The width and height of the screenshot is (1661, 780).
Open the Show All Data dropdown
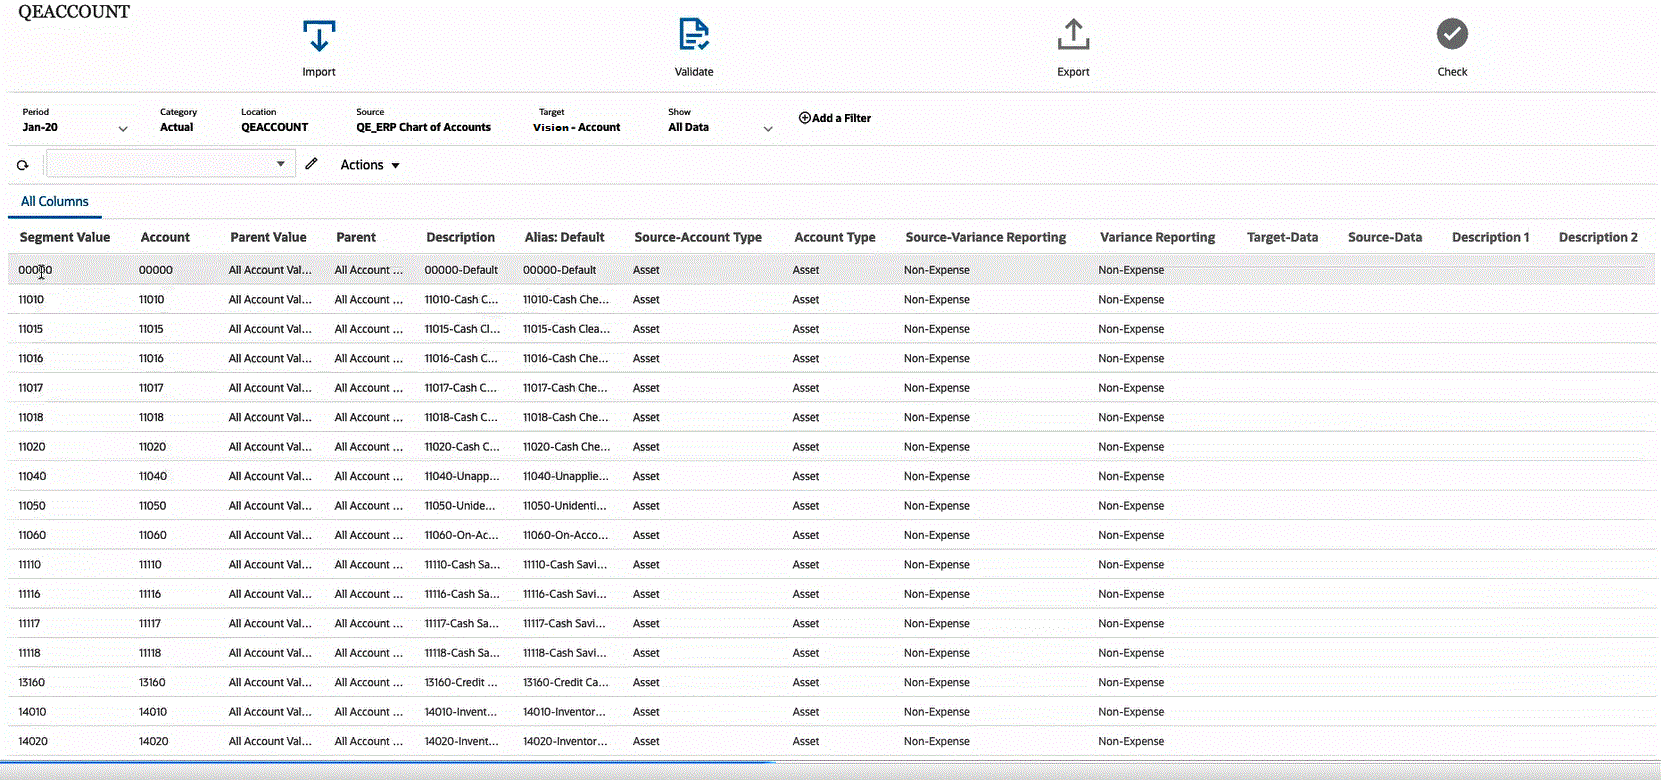click(768, 128)
